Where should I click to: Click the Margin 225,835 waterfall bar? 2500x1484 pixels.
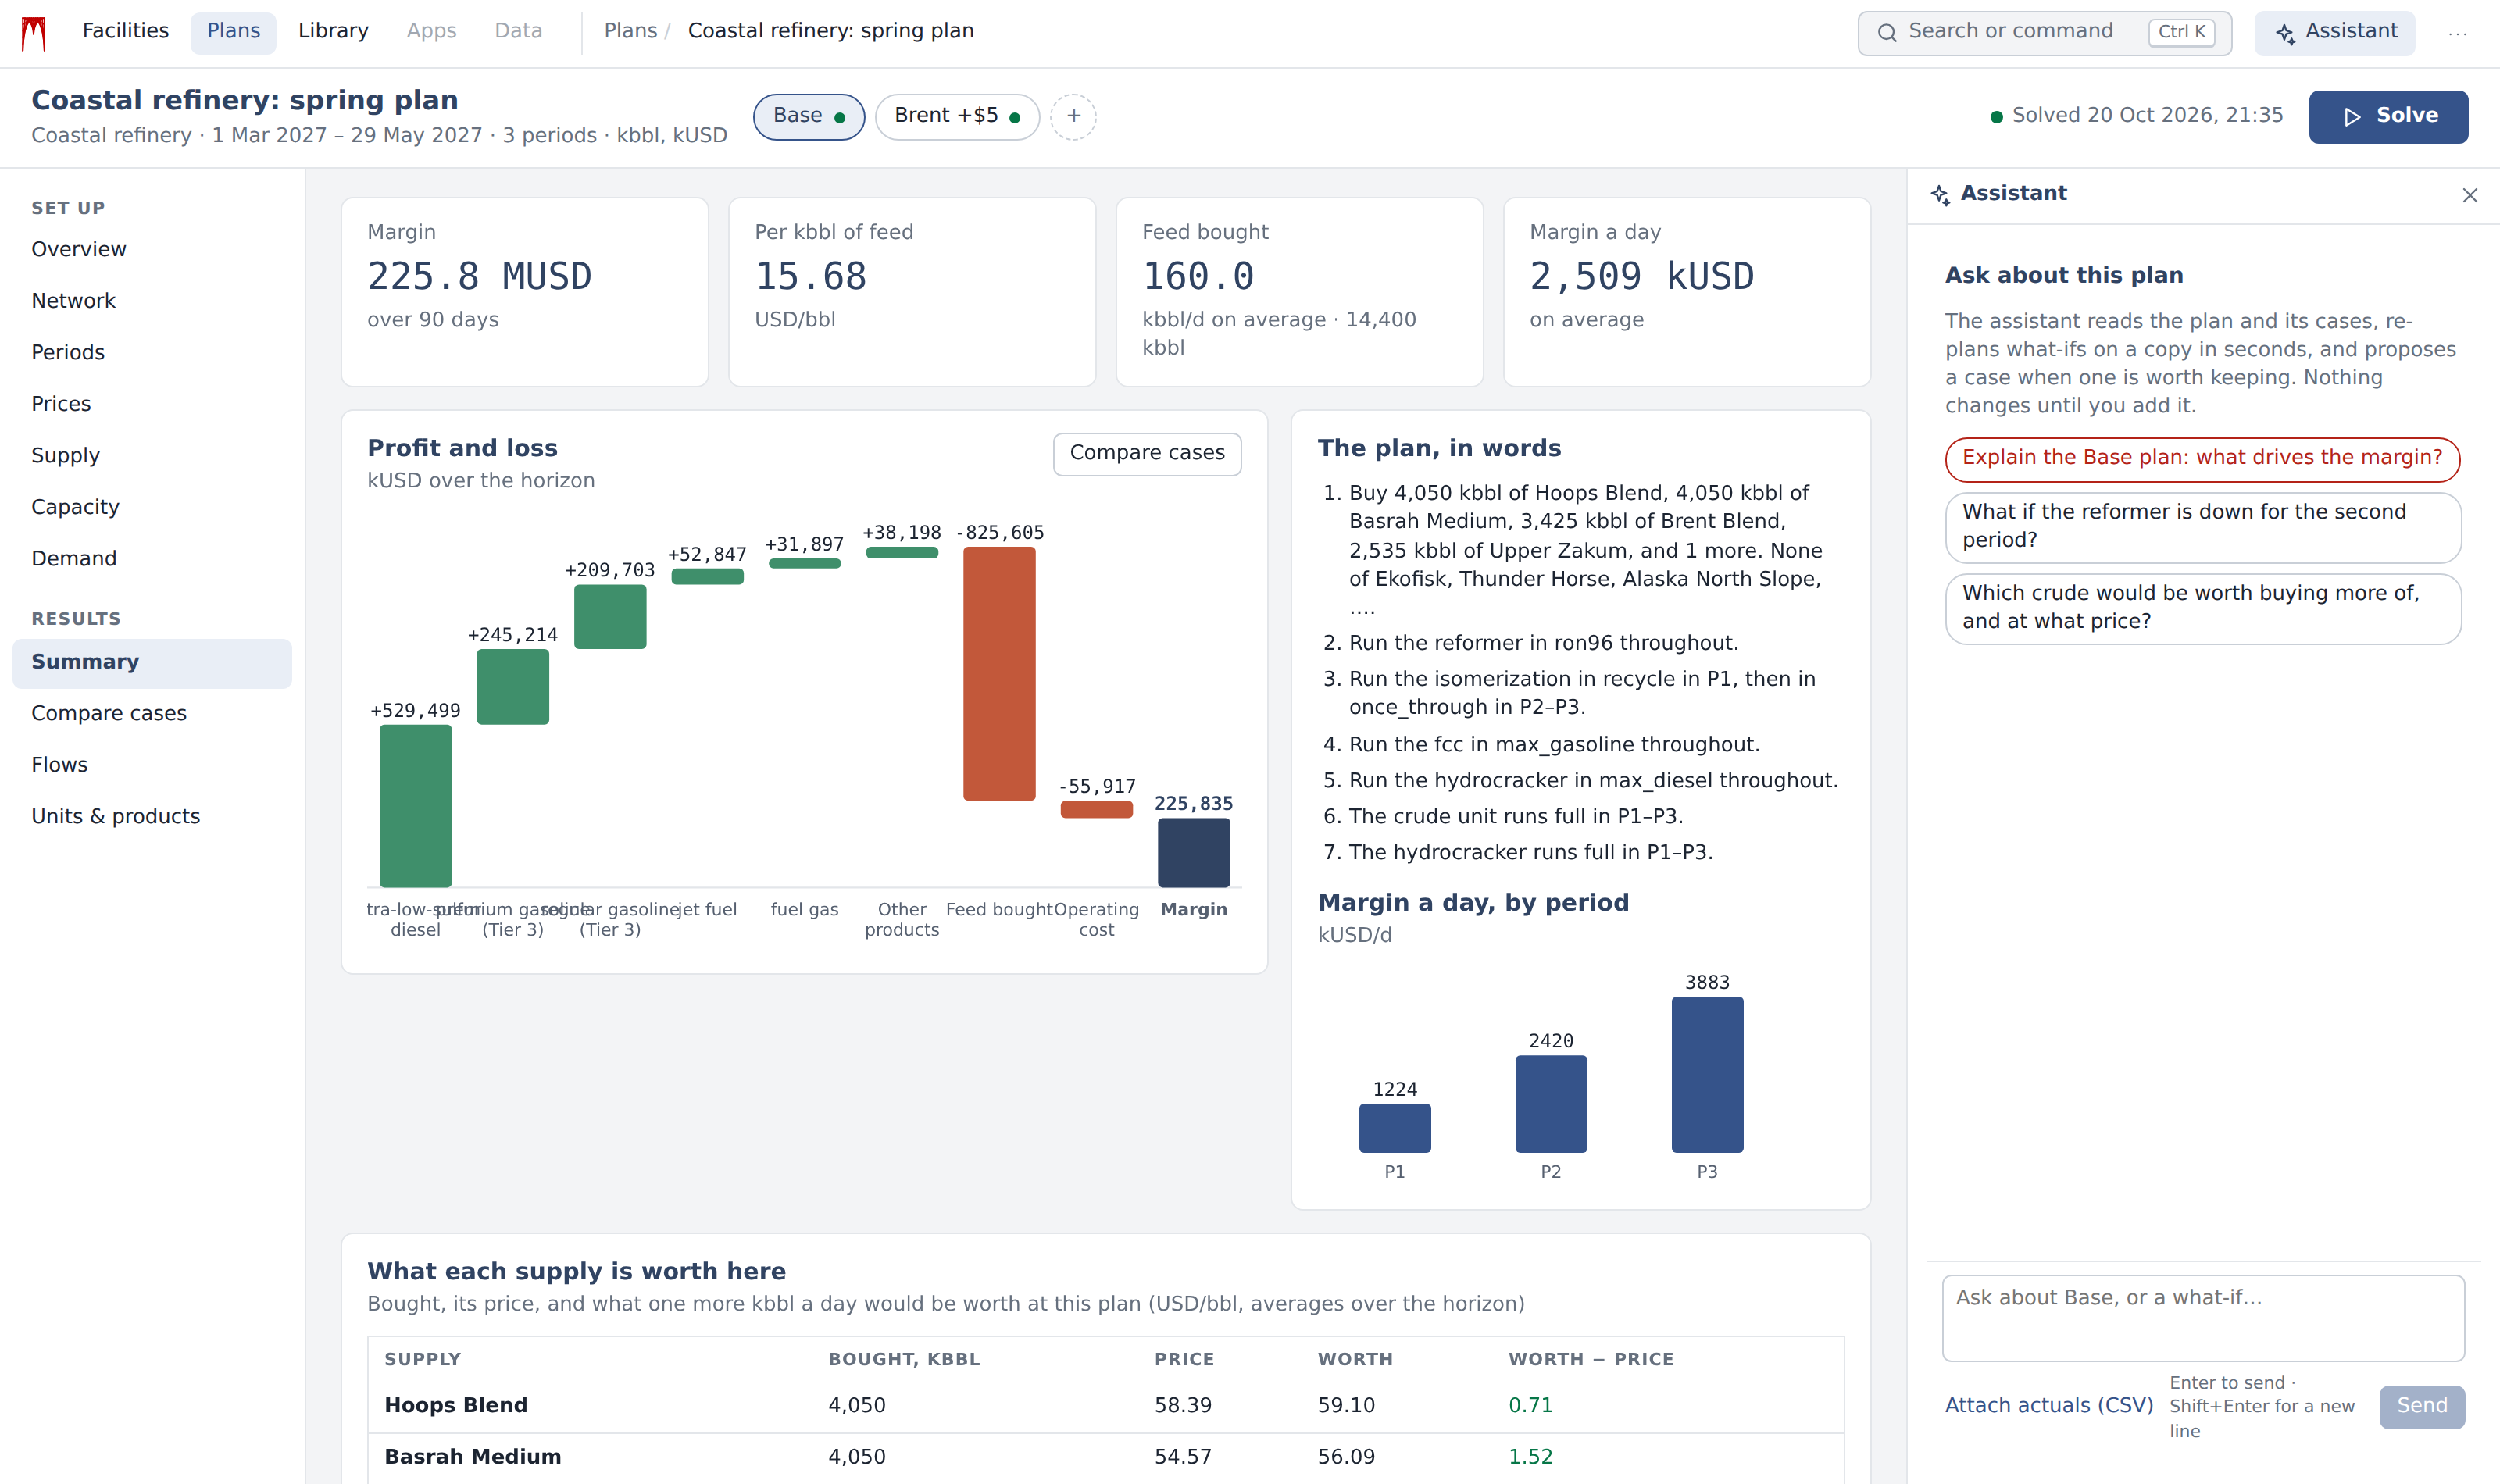click(1193, 852)
